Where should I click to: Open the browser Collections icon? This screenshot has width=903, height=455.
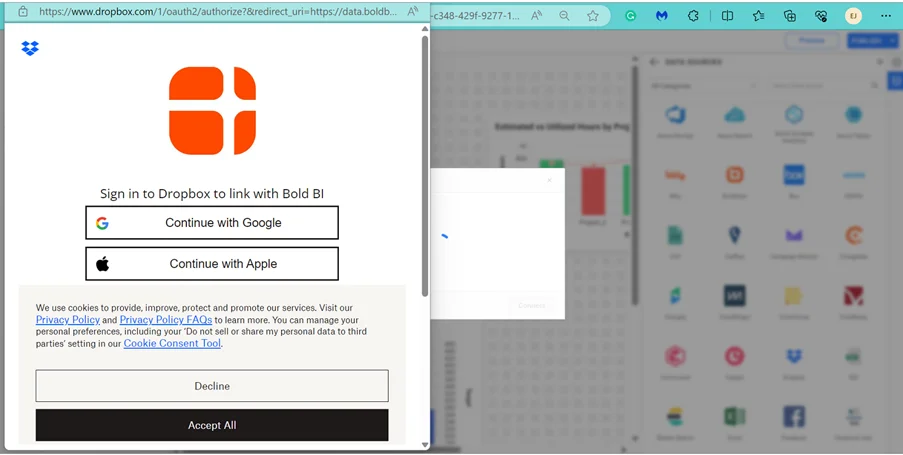(789, 16)
